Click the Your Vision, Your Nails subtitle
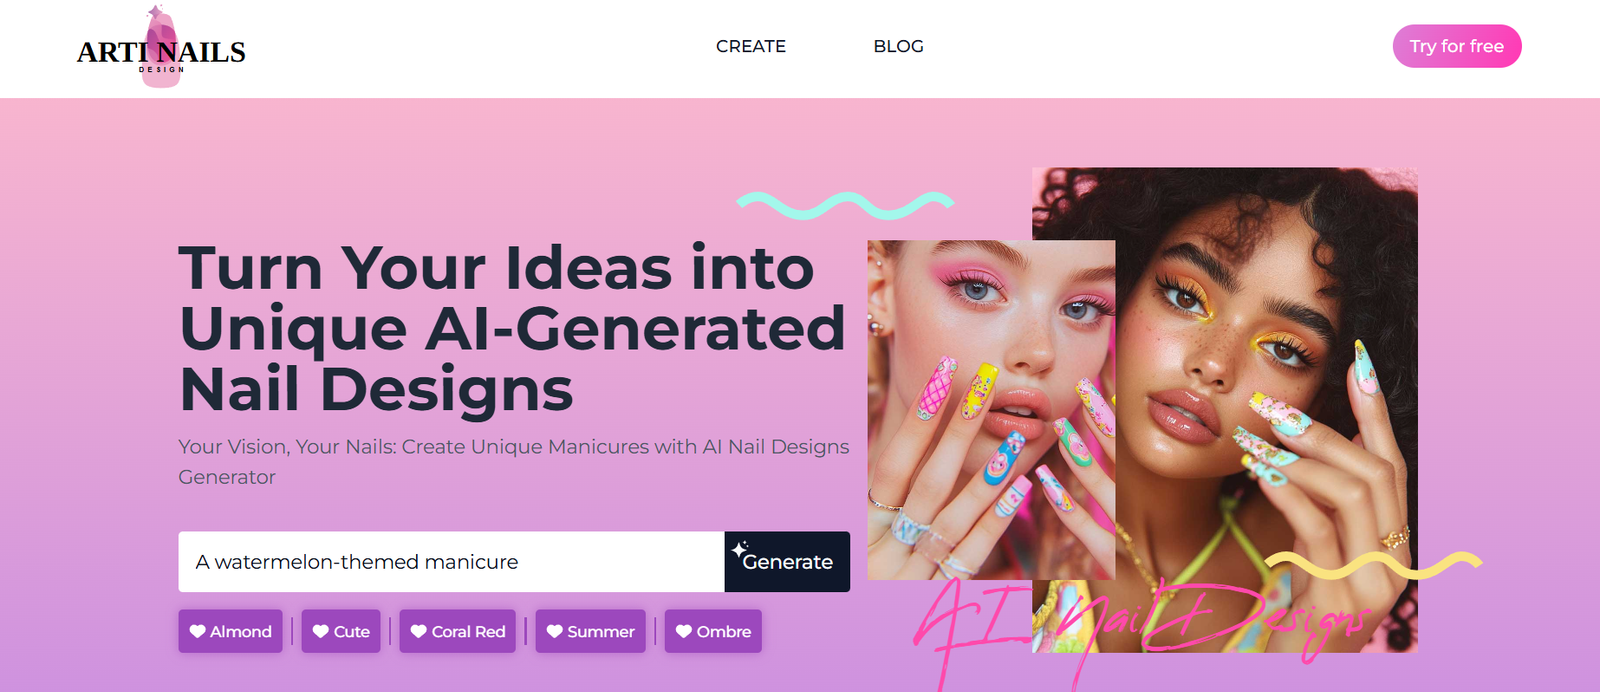This screenshot has width=1600, height=692. click(x=514, y=462)
